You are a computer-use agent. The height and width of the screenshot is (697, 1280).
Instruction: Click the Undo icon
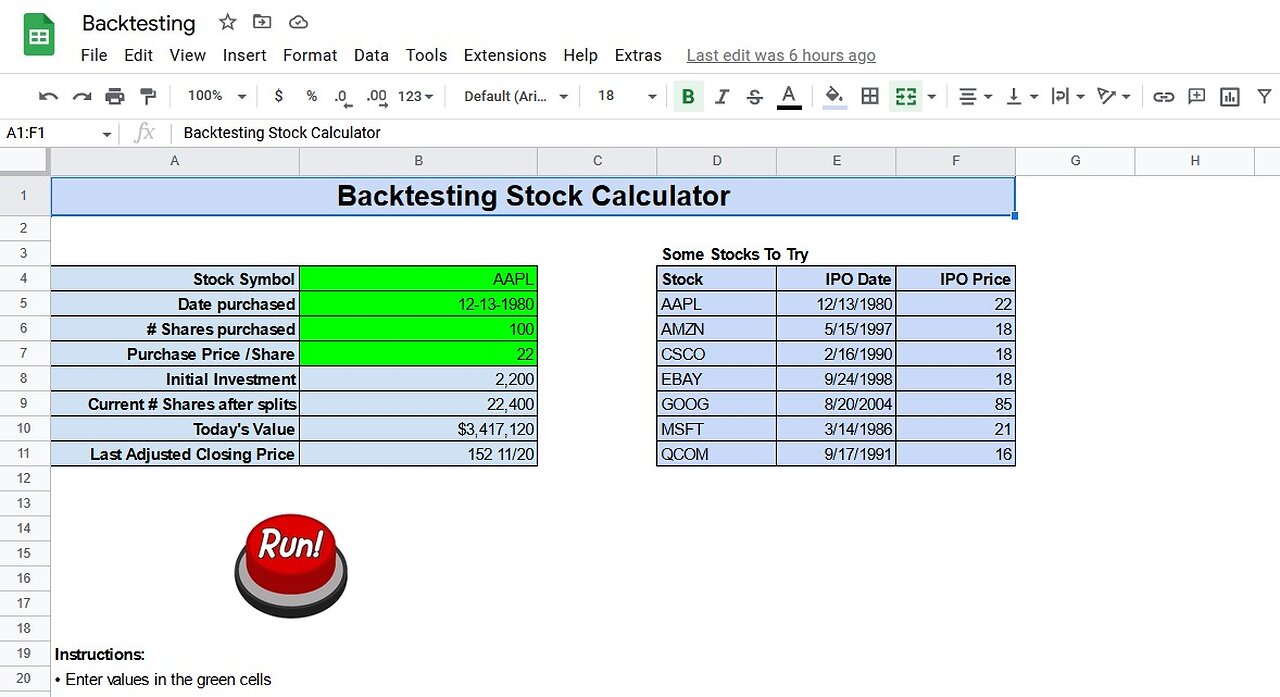48,96
